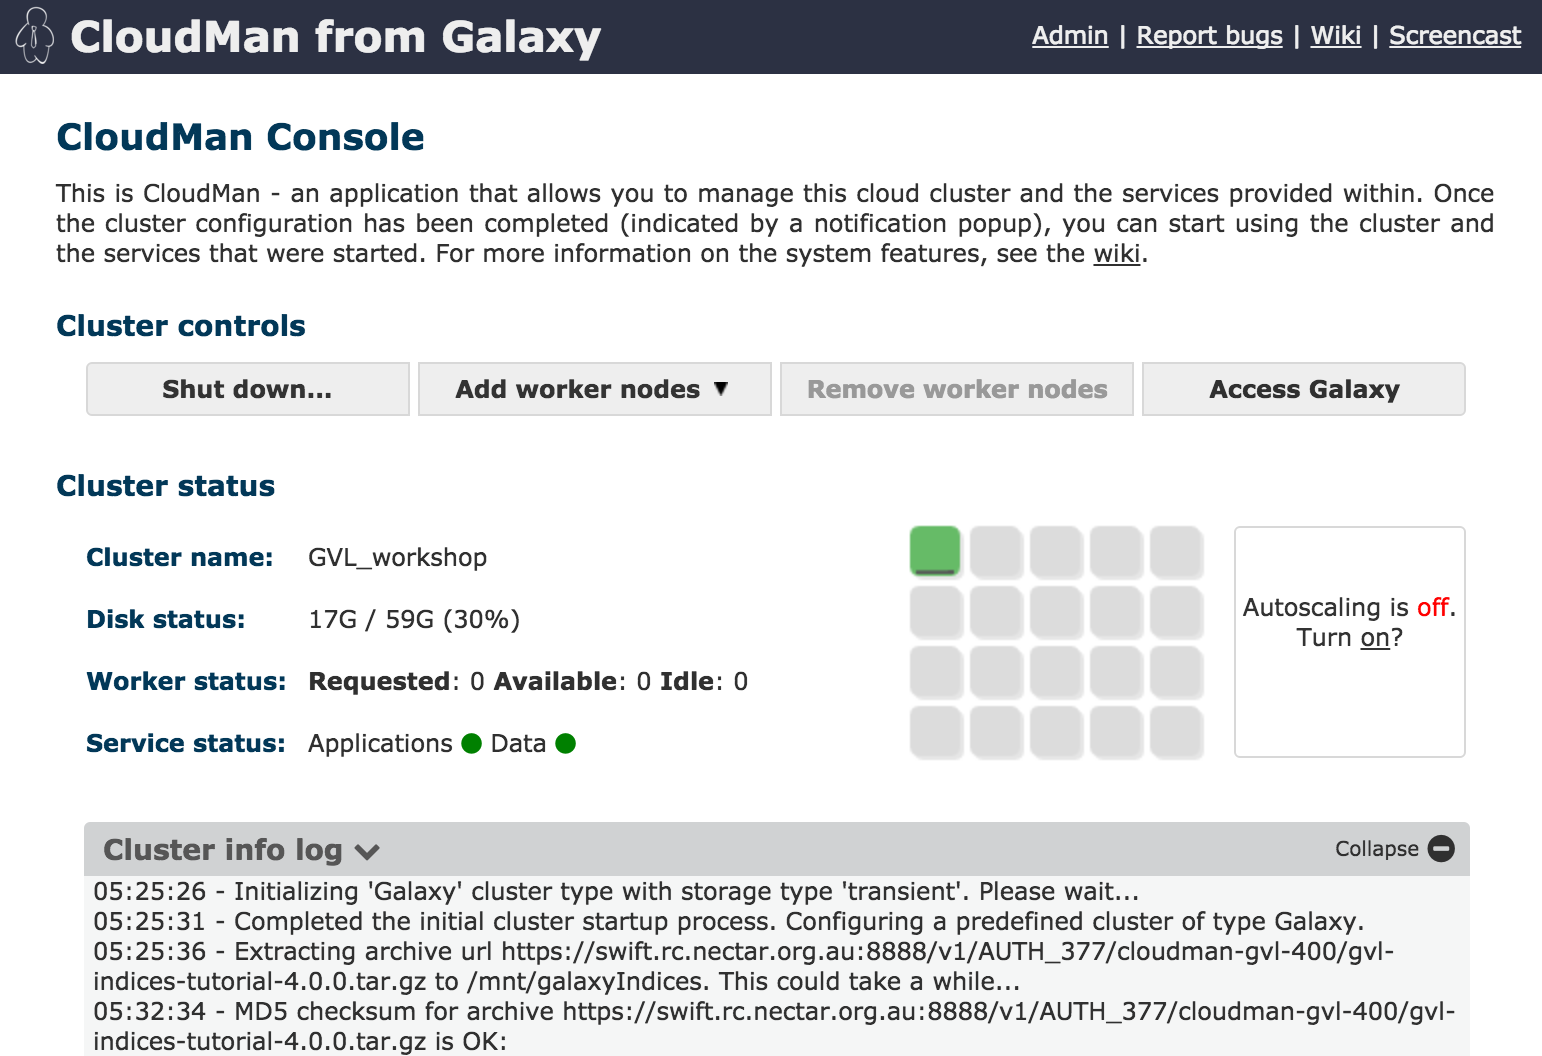1542x1056 pixels.
Task: Click the cluster name value GVL_workshop
Action: tap(397, 557)
